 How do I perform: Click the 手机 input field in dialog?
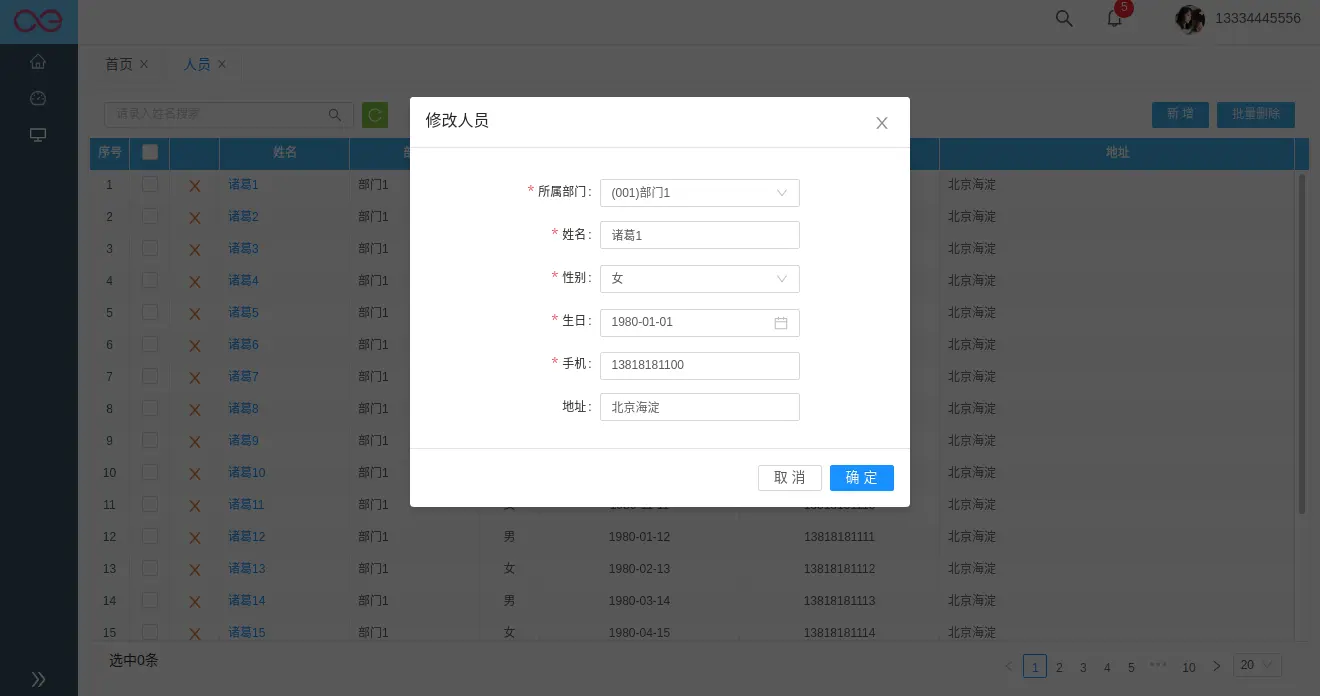700,366
